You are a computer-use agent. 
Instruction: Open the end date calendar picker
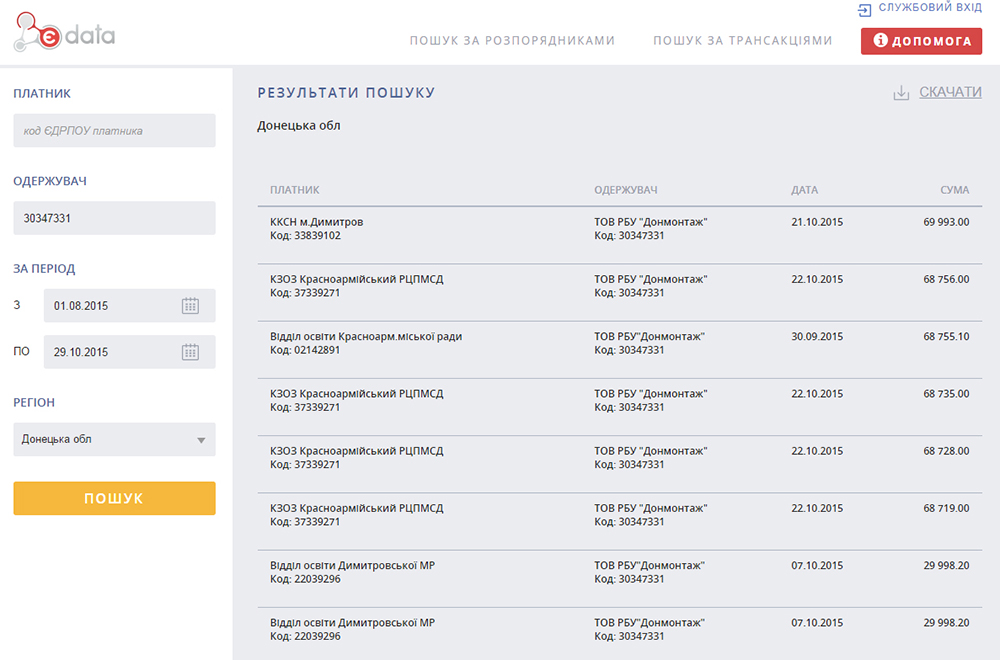click(190, 352)
